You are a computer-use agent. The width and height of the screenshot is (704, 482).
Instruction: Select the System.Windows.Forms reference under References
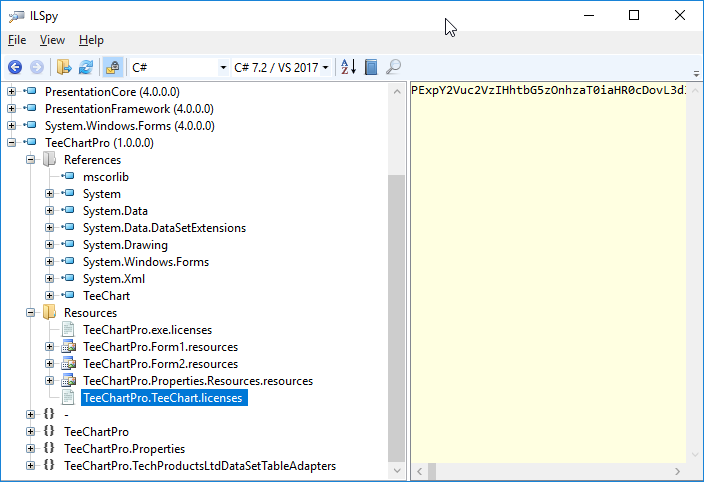tap(146, 262)
